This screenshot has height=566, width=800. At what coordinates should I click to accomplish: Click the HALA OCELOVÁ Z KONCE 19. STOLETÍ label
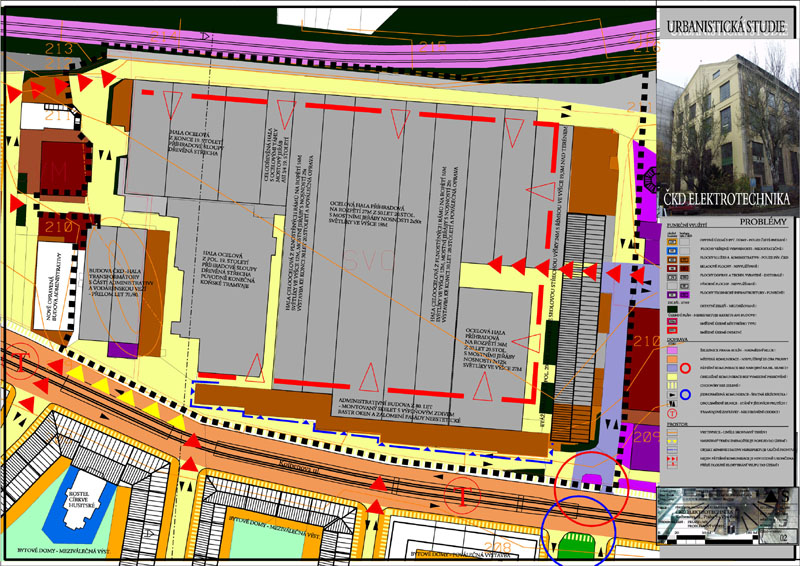tap(196, 141)
